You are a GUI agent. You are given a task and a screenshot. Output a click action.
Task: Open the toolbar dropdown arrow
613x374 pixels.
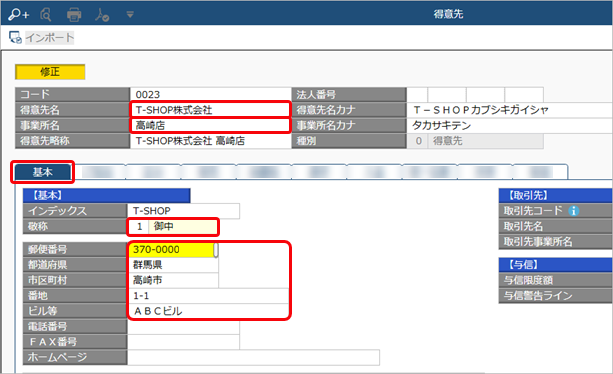click(x=130, y=15)
